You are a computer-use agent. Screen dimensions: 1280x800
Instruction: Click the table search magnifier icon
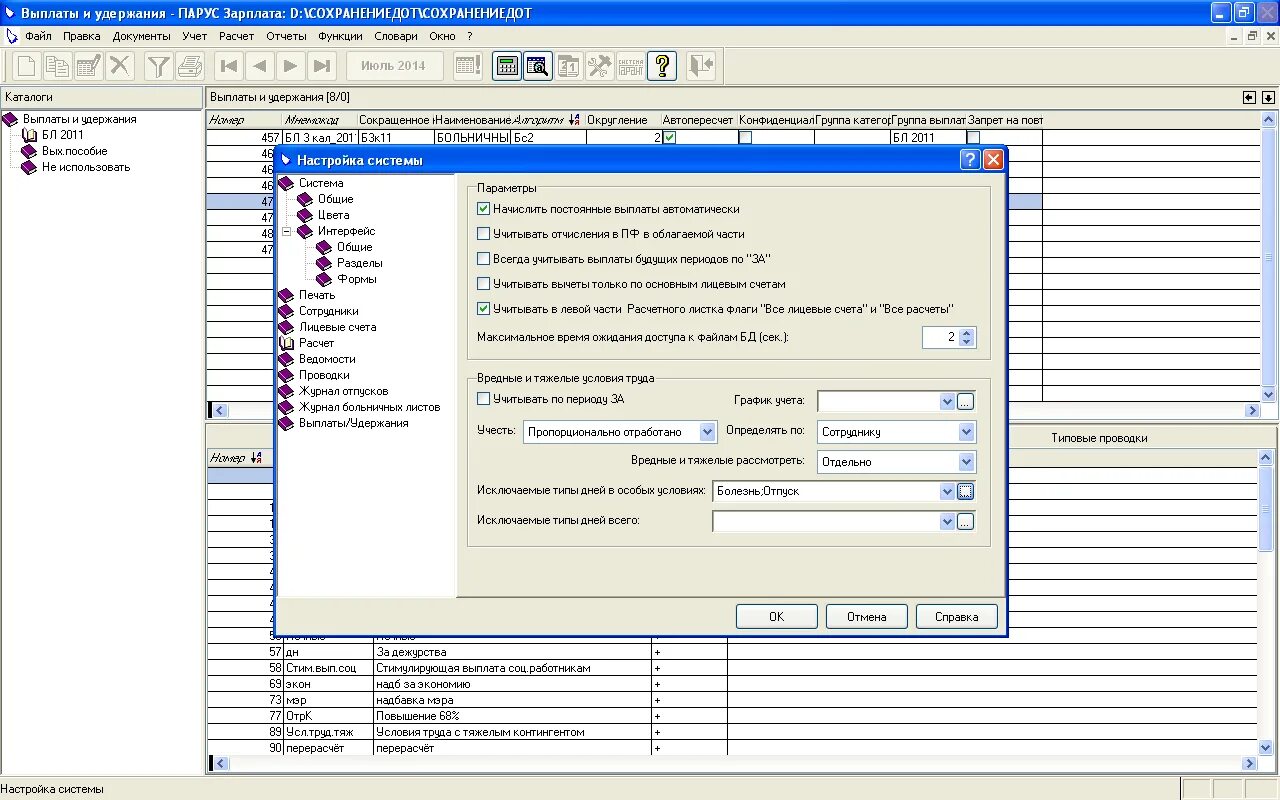[538, 66]
